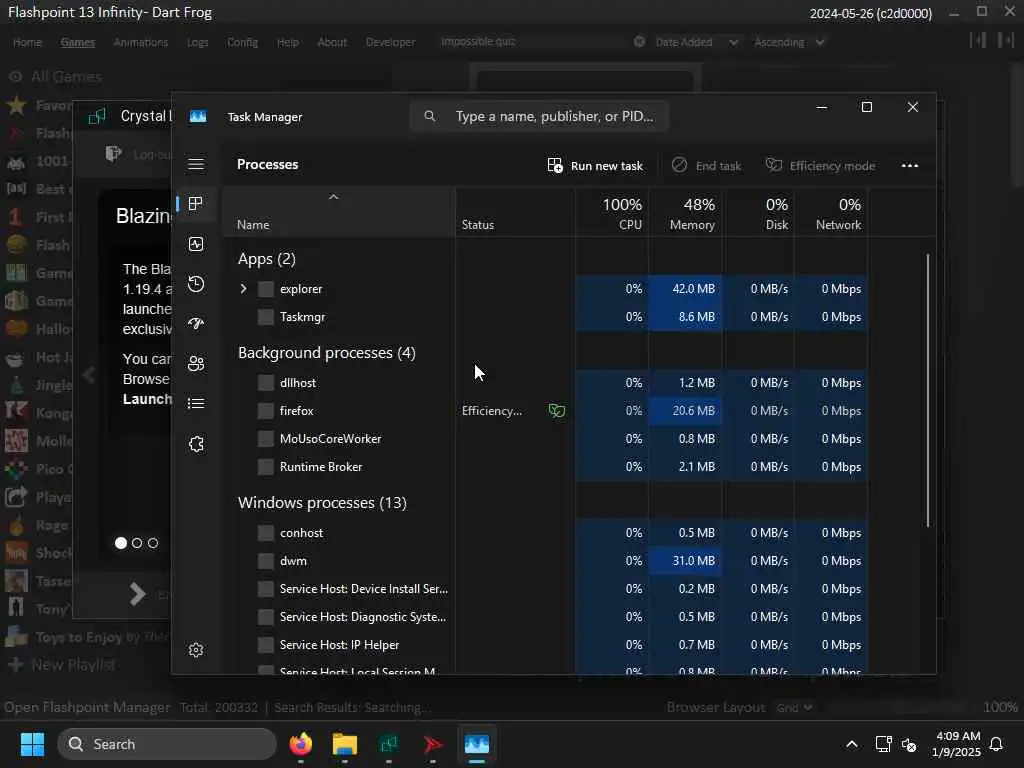Screen dimensions: 1024x768
Task: Open Task Manager settings gear
Action: [196, 650]
